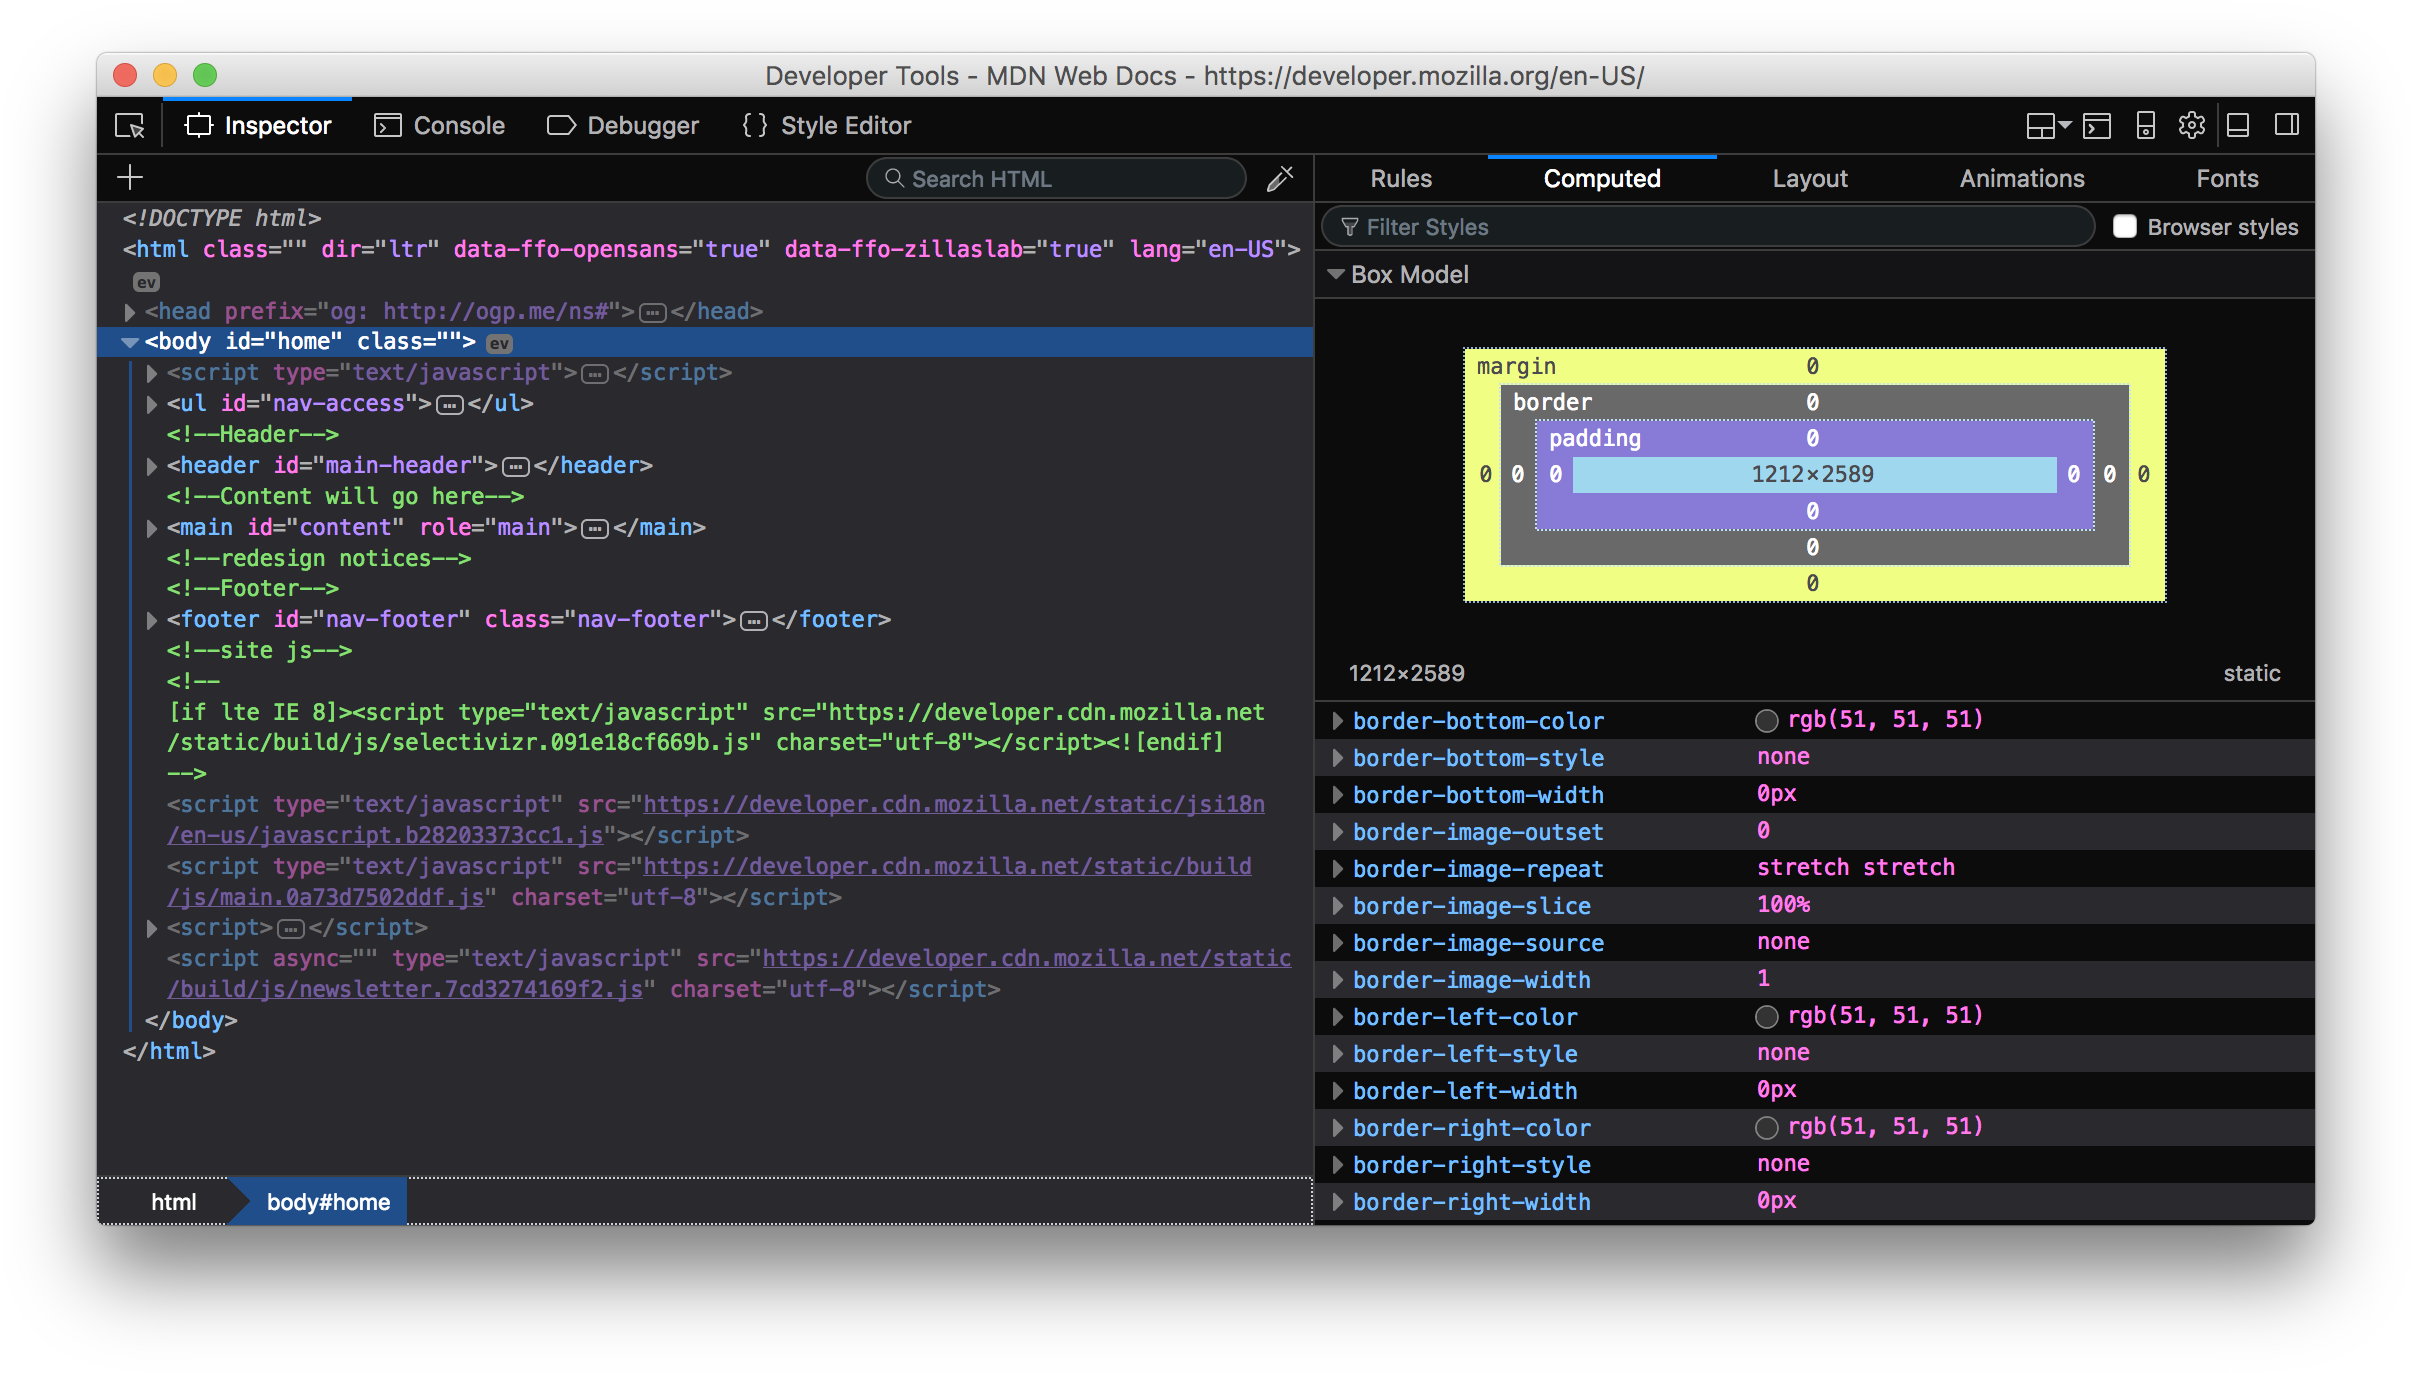Dock DevTools to side icon
The width and height of the screenshot is (2411, 1373).
(2286, 126)
